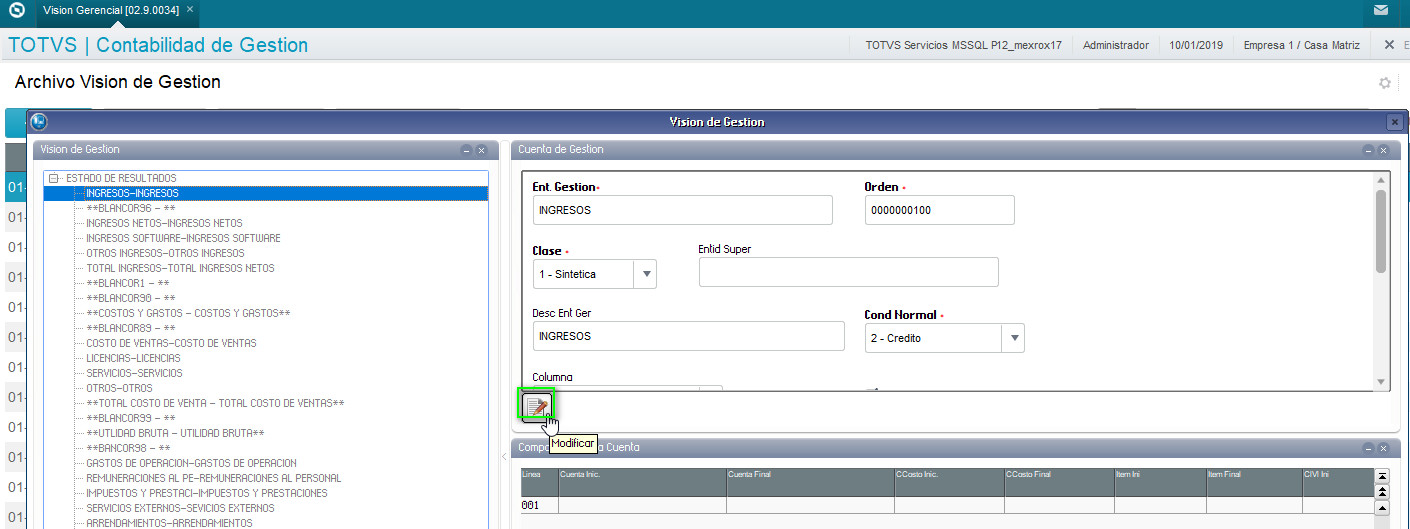Viewport: 1410px width, 529px height.
Task: Close the Vision de Gestion tree panel
Action: click(481, 150)
